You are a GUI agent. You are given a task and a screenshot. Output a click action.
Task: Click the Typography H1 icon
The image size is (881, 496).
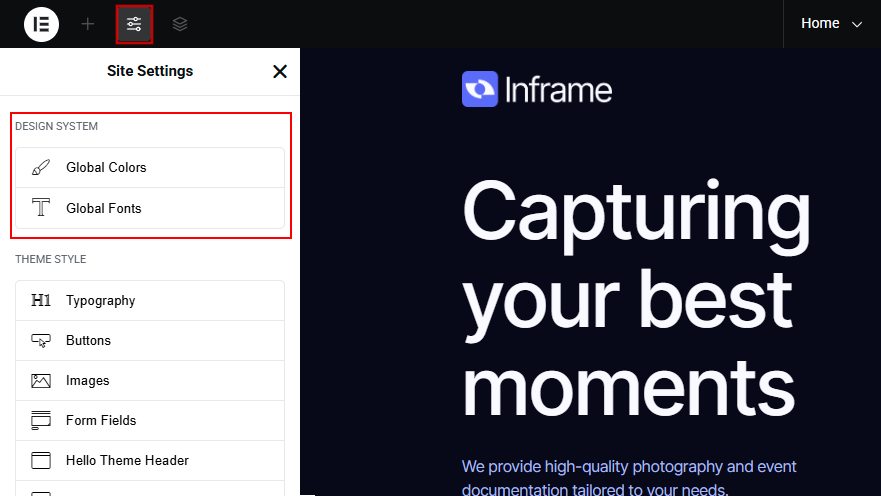[41, 300]
